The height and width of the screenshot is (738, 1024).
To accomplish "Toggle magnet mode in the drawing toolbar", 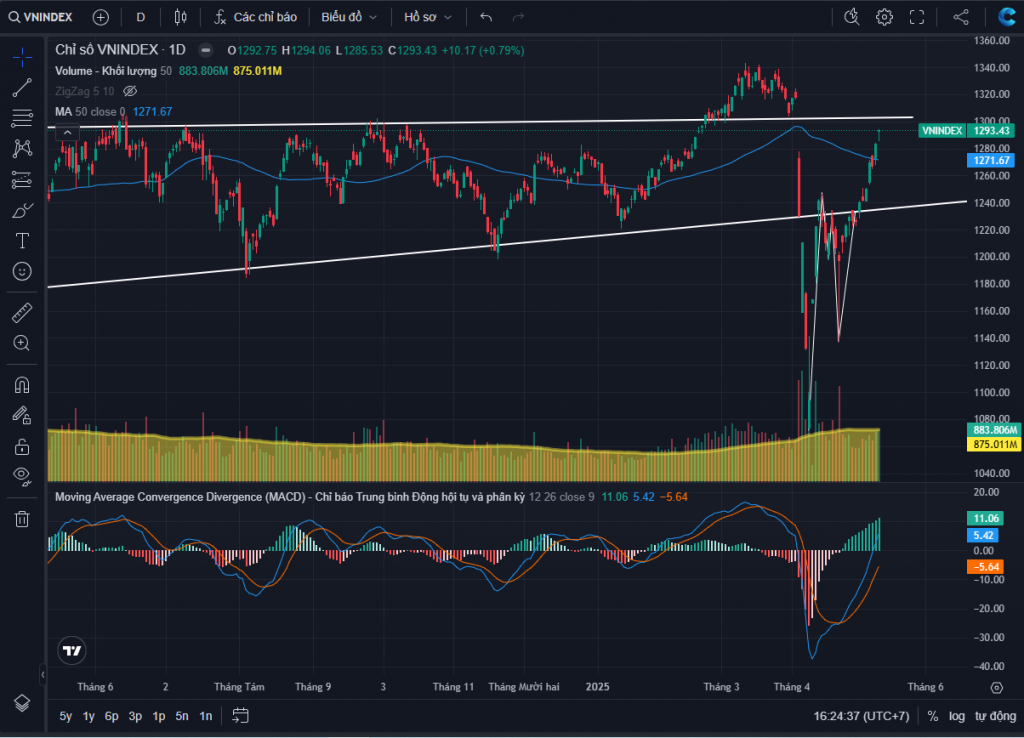I will point(22,385).
